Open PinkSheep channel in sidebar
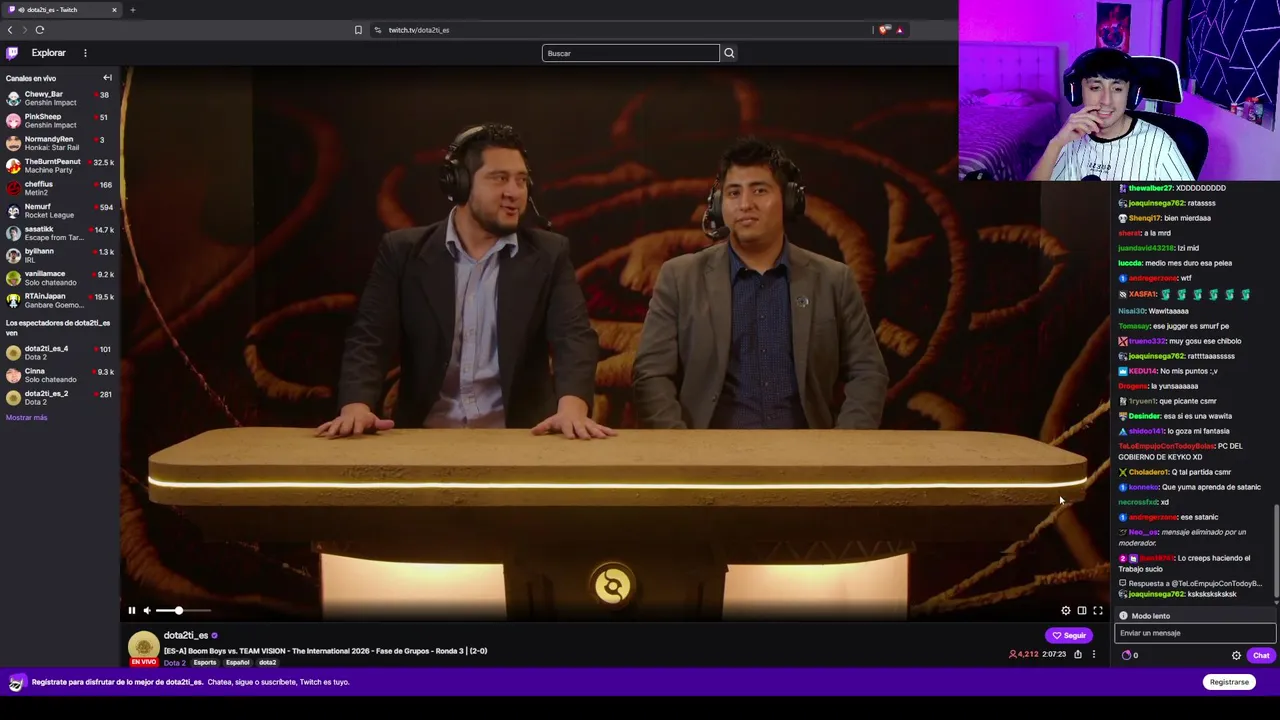The image size is (1280, 720). click(60, 121)
